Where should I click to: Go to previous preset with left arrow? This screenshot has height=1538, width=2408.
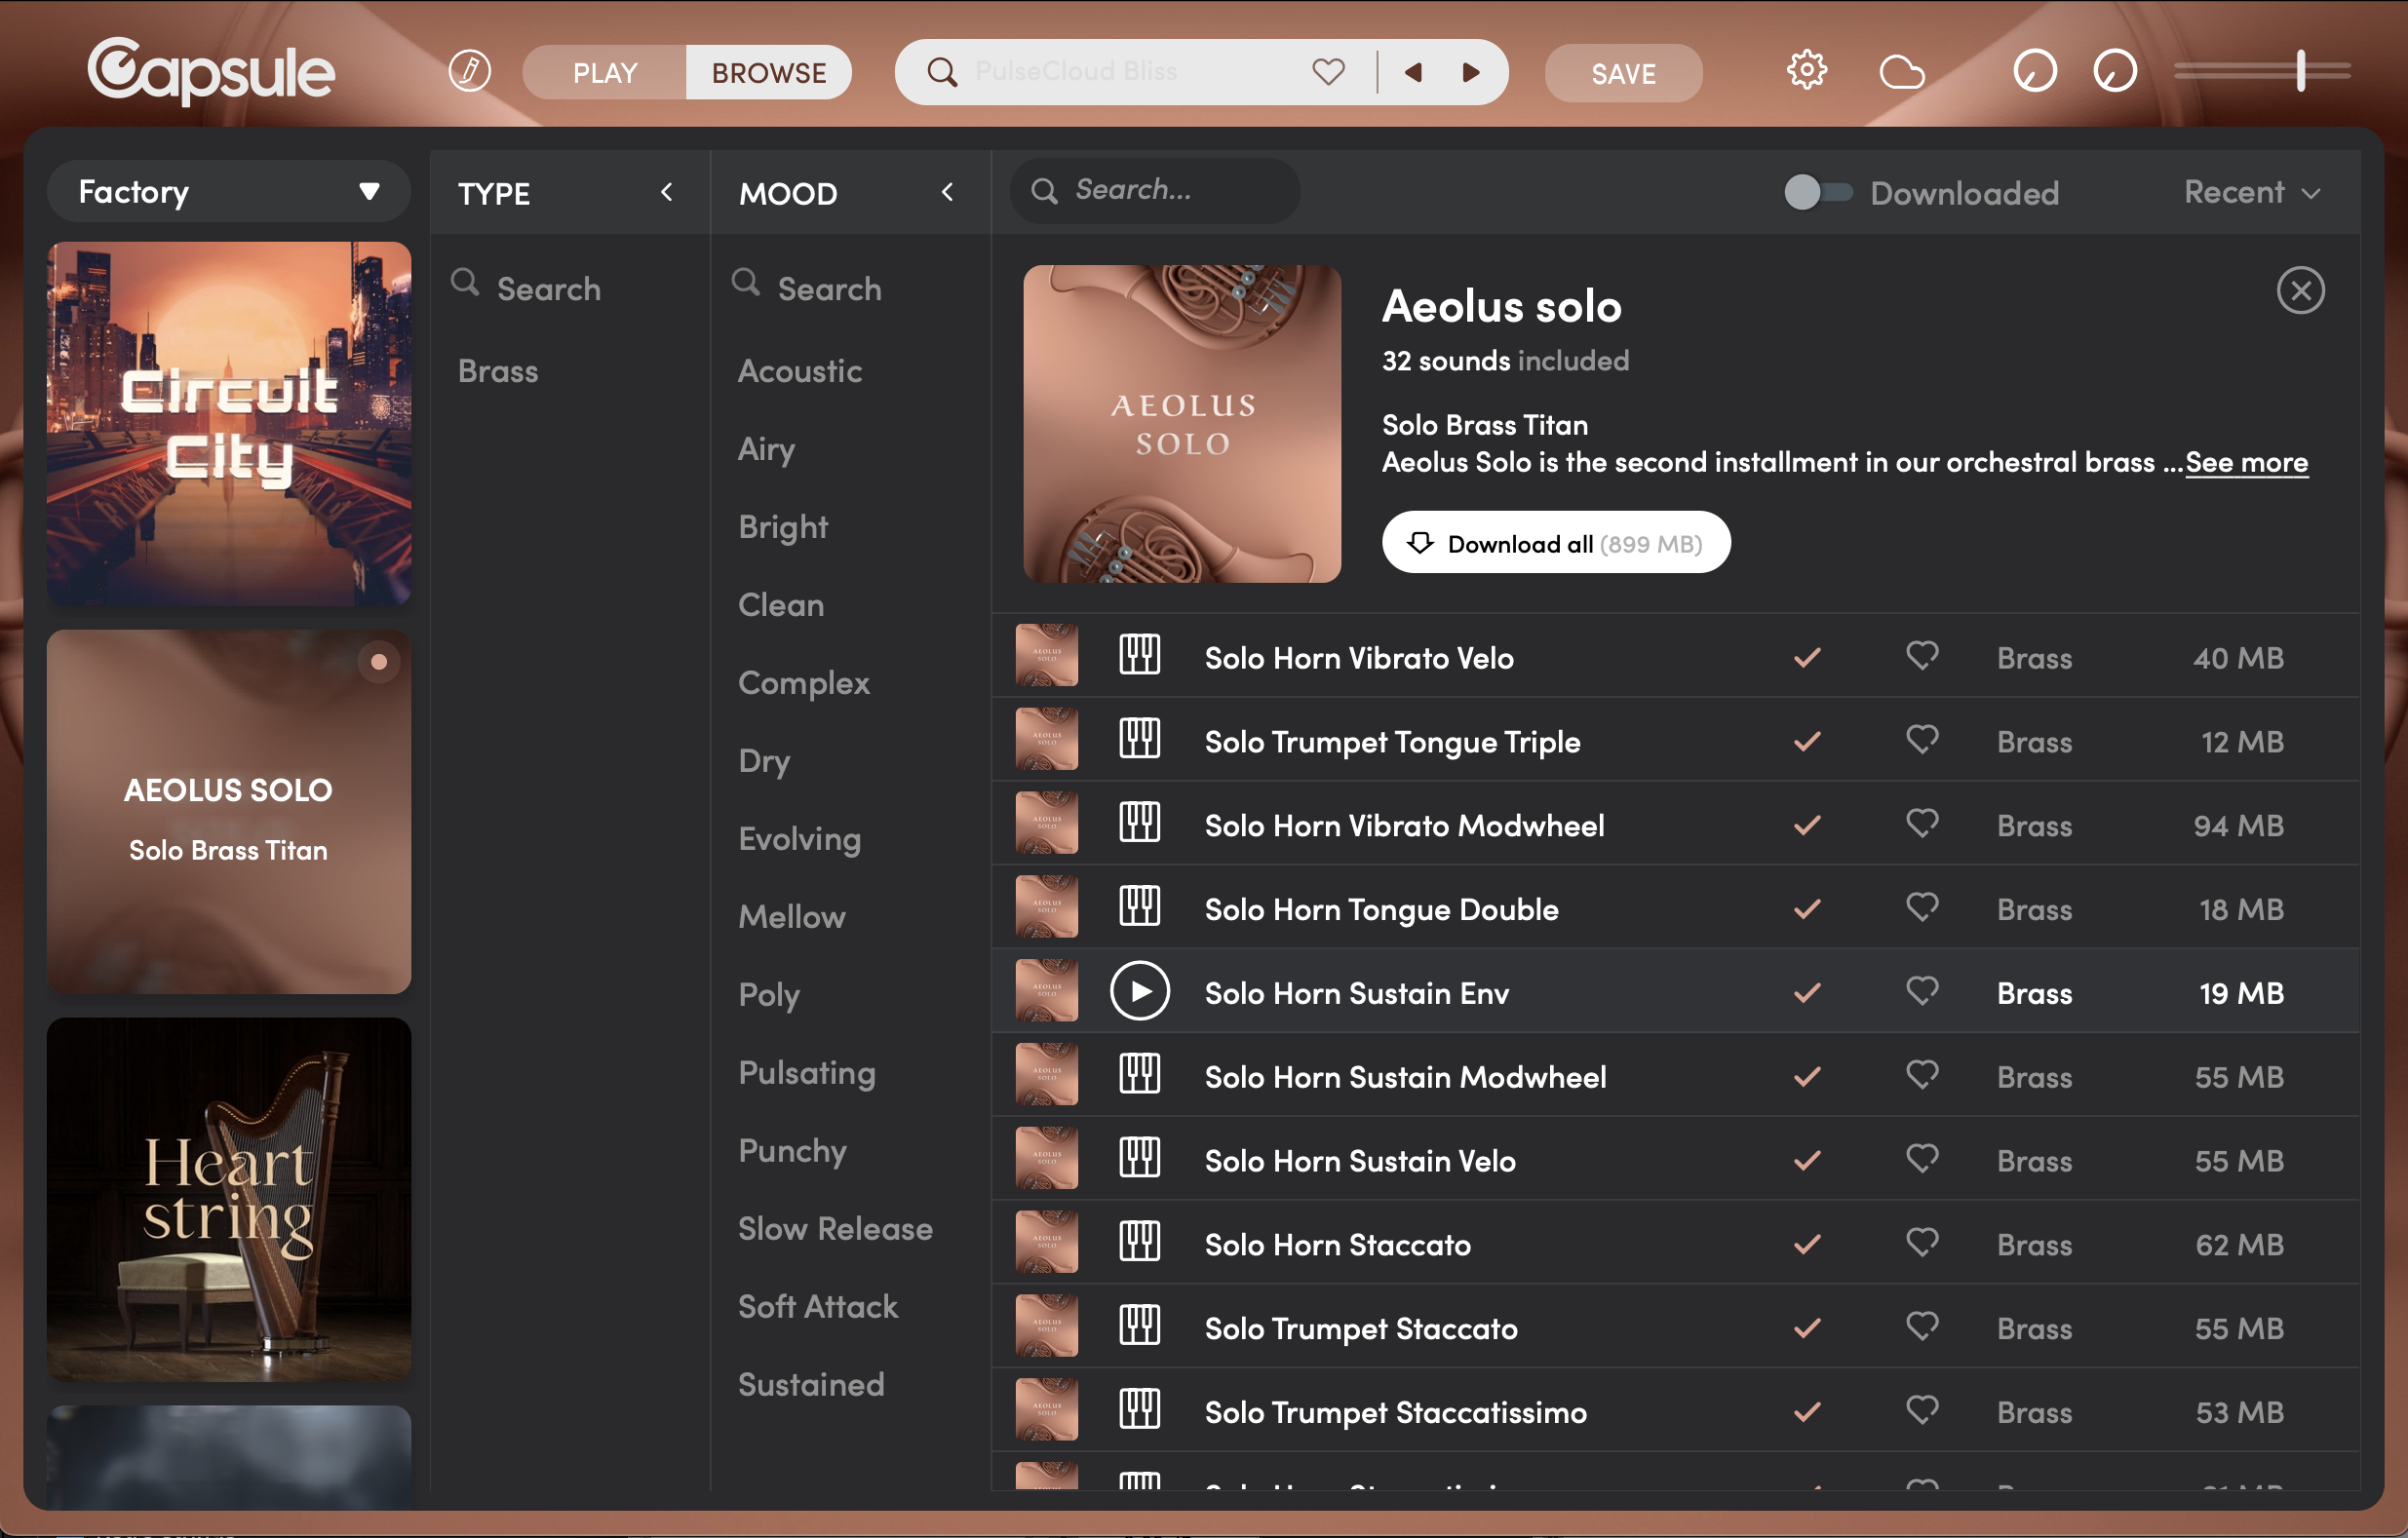click(1412, 72)
